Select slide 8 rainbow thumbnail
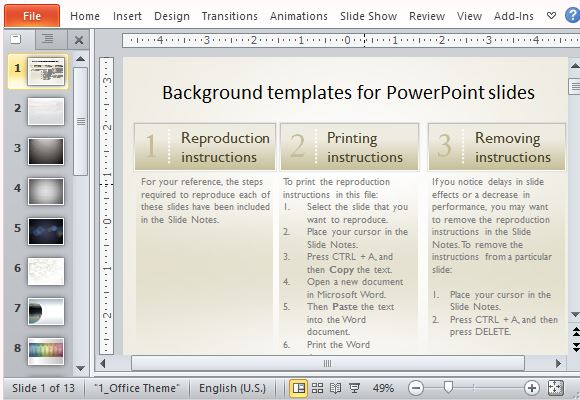The height and width of the screenshot is (400, 580). (46, 351)
